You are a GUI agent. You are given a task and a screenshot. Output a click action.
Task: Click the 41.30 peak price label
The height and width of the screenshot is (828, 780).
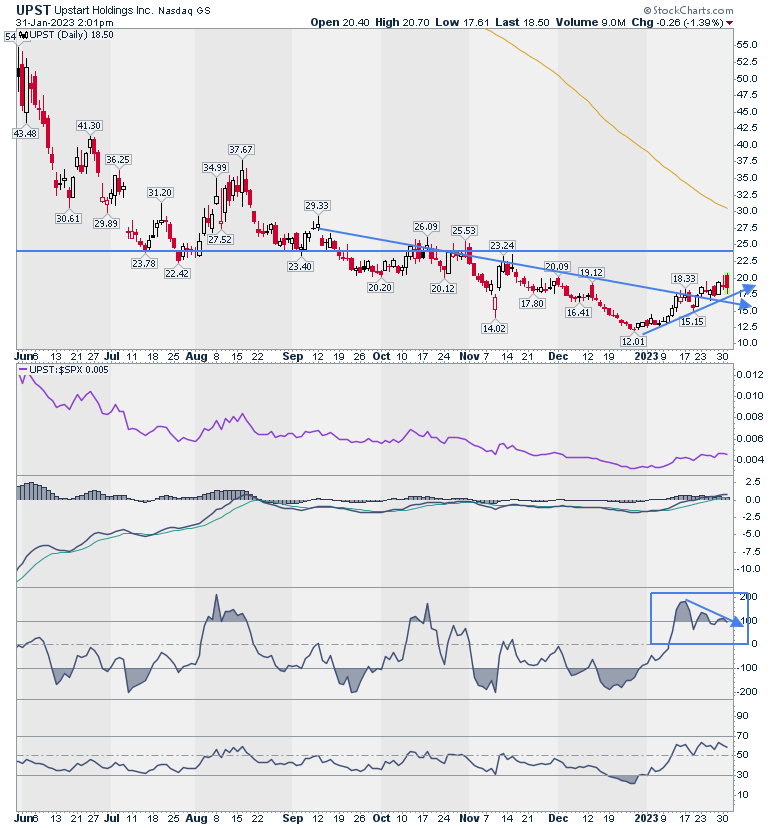click(89, 126)
